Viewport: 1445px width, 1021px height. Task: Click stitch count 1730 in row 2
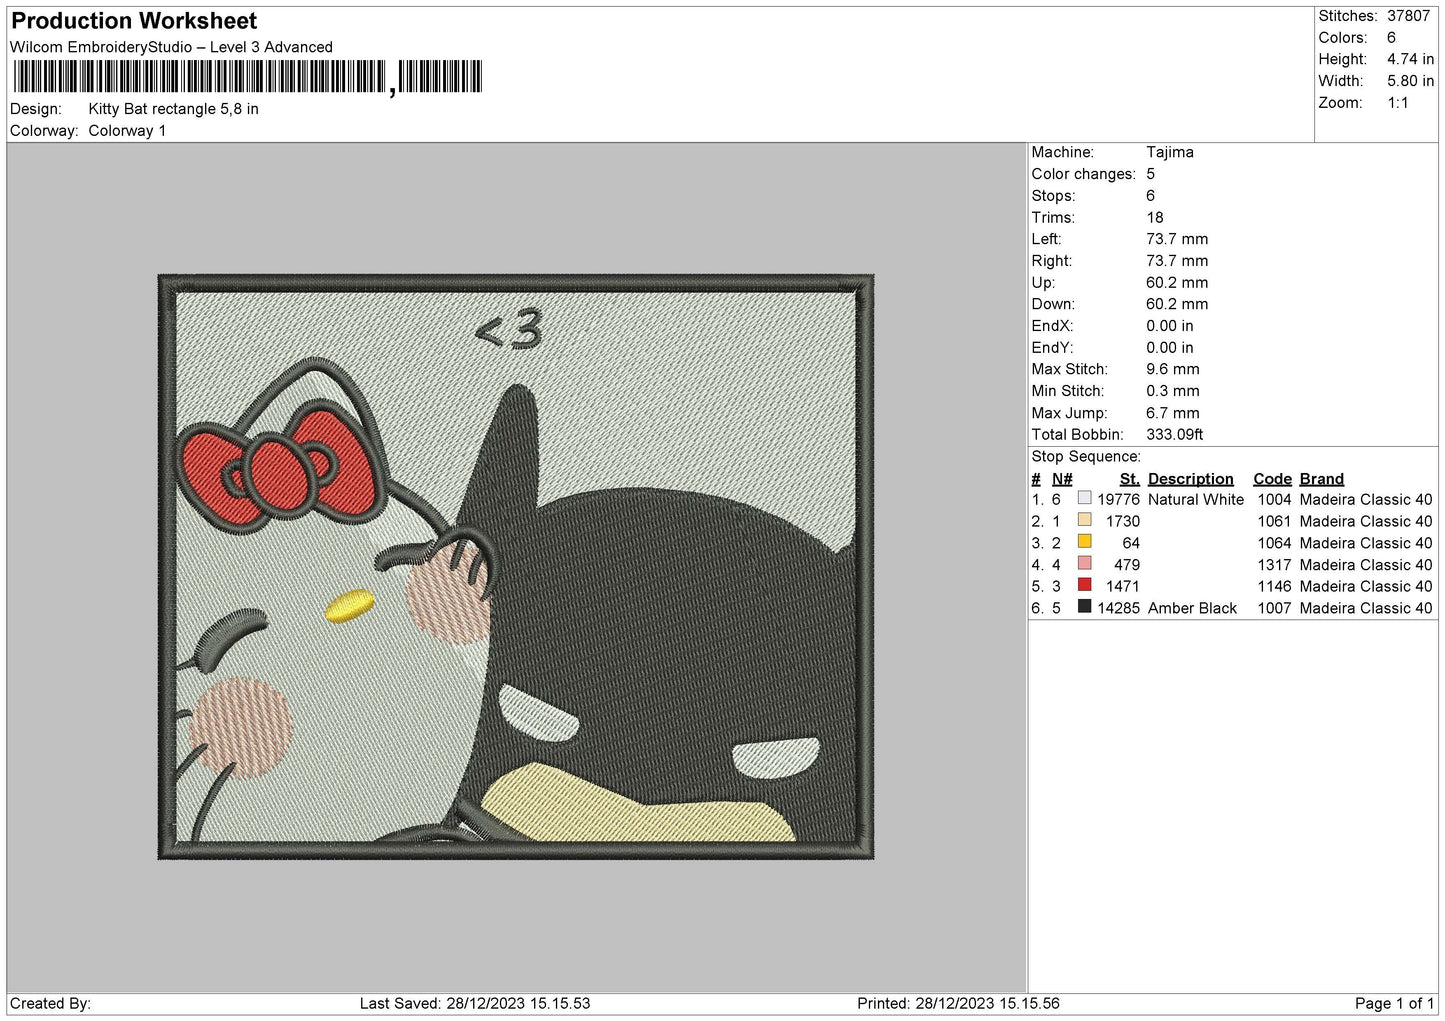pyautogui.click(x=1122, y=522)
